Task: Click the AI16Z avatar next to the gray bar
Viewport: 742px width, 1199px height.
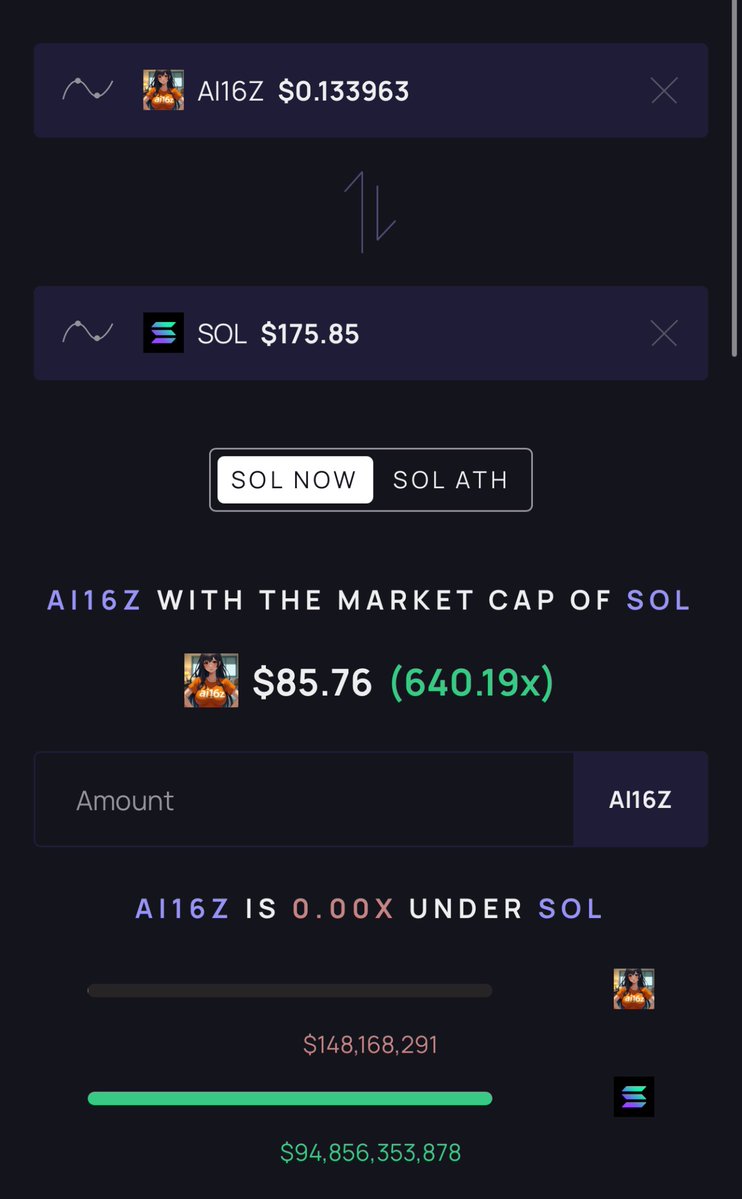Action: point(633,989)
